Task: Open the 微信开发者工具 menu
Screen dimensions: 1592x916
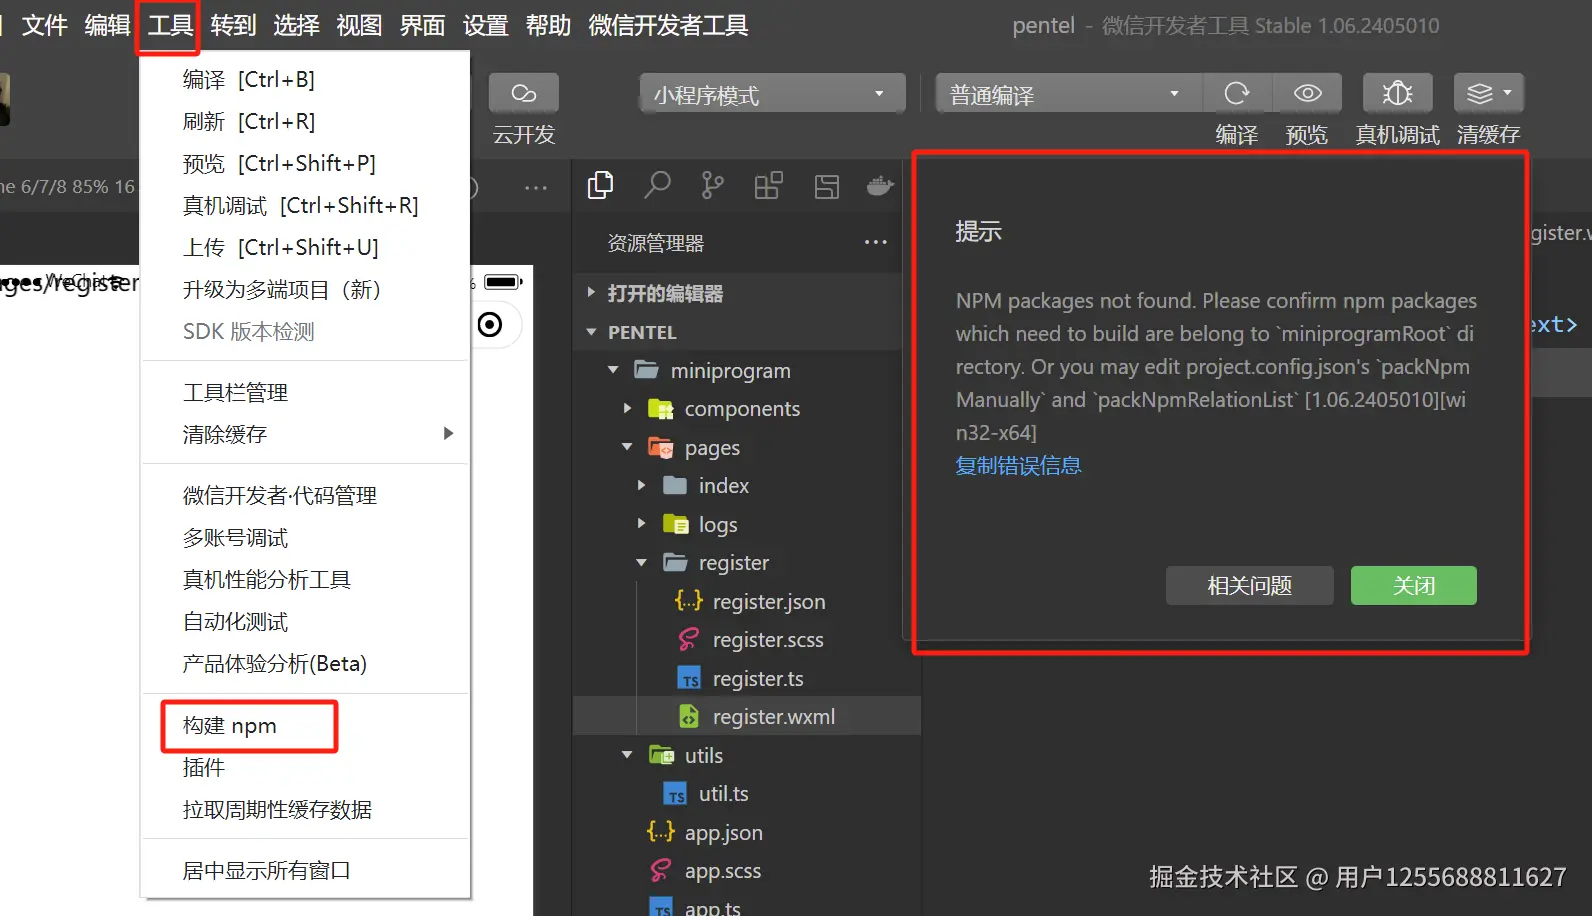Action: 668,25
